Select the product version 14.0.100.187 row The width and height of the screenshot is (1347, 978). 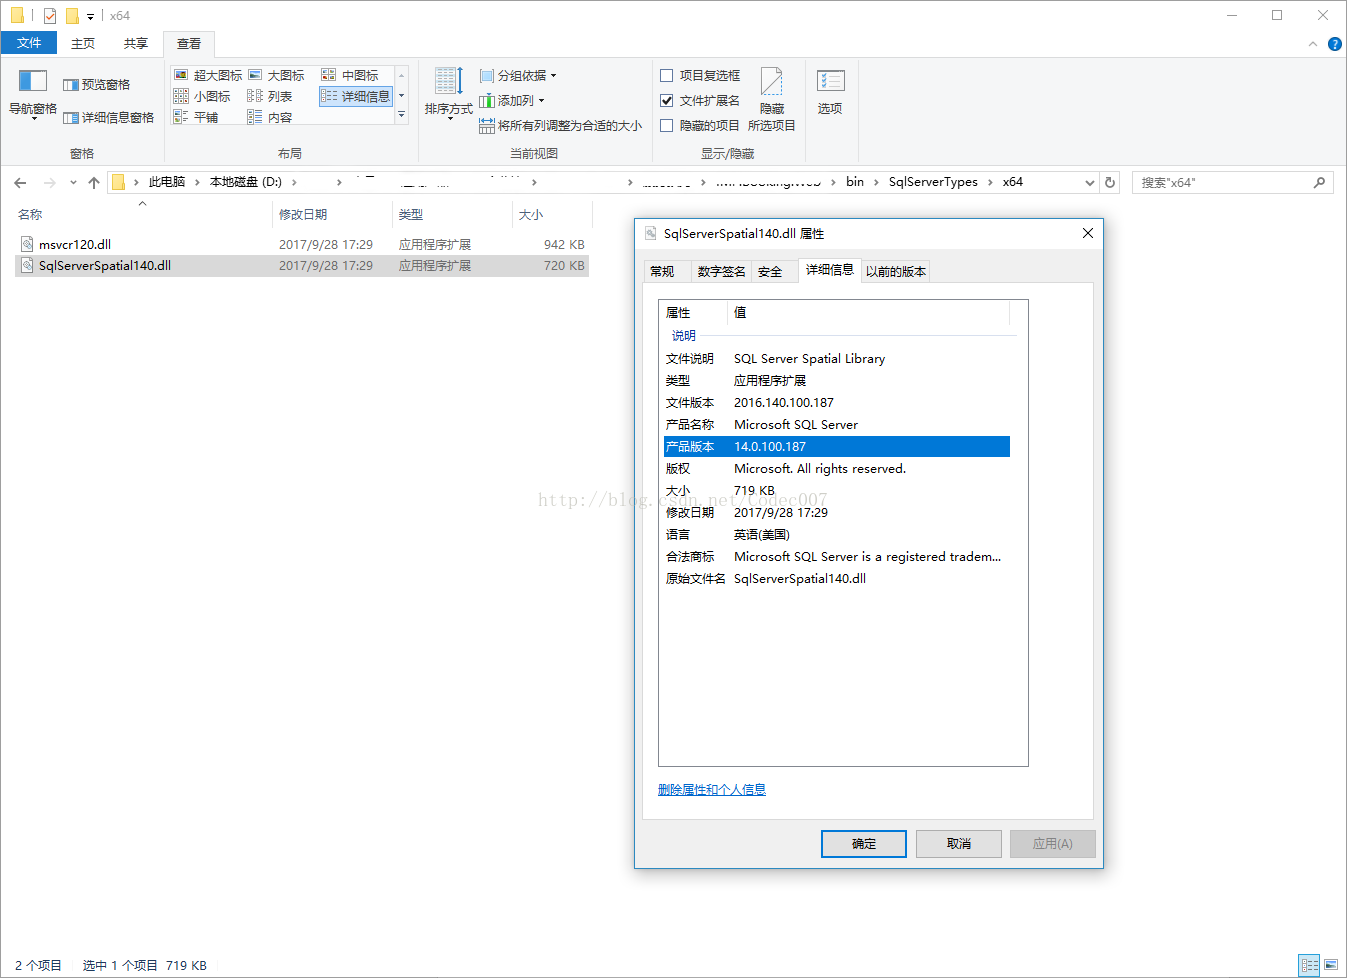tap(836, 447)
